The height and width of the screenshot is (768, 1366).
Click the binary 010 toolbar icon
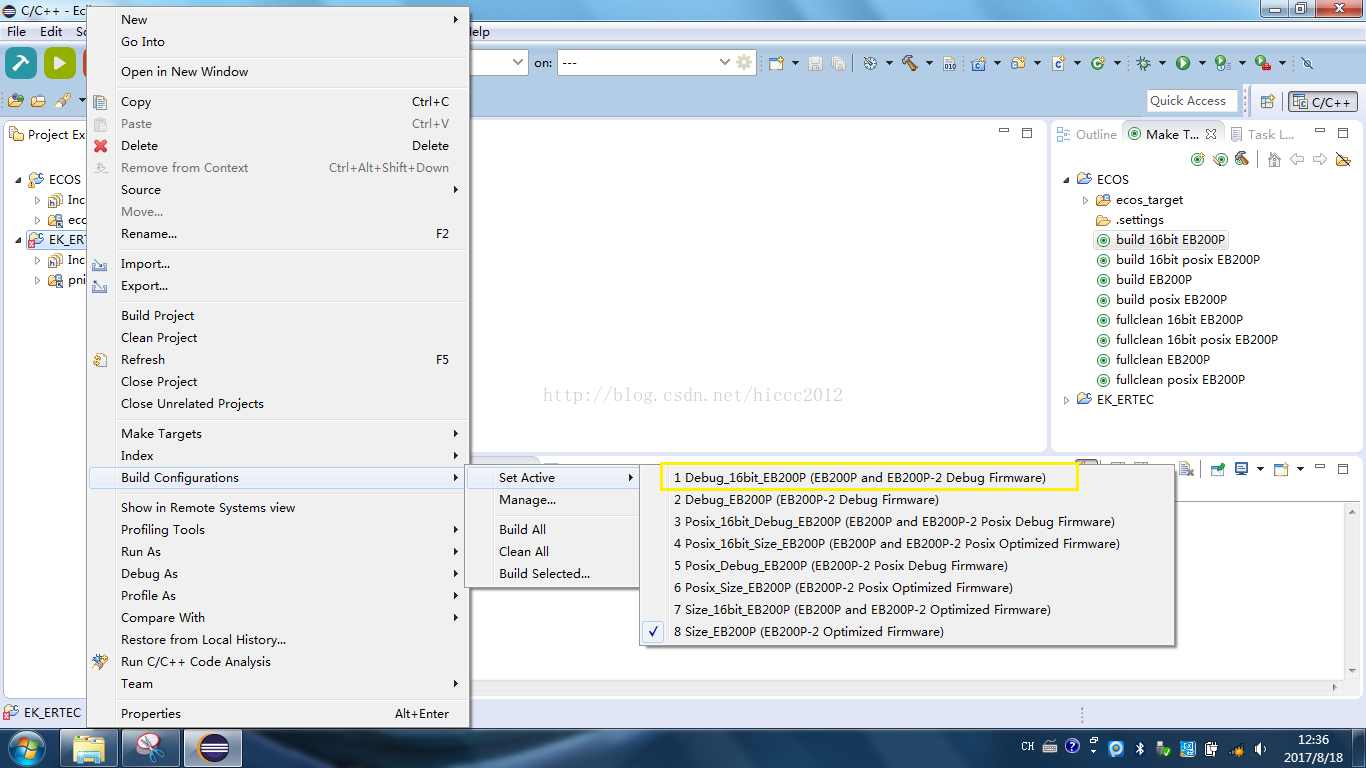tap(949, 63)
